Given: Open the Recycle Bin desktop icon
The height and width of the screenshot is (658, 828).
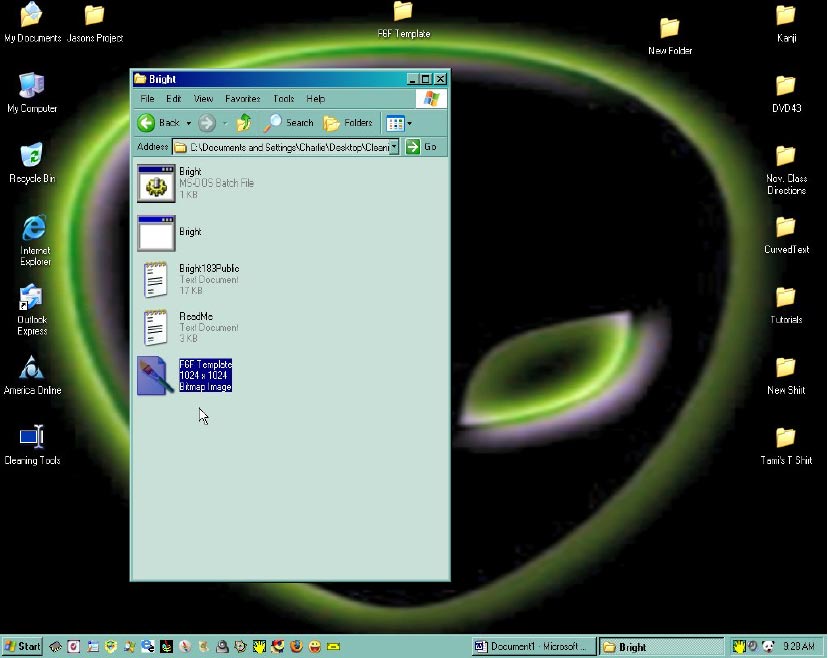Looking at the screenshot, I should click(x=32, y=158).
